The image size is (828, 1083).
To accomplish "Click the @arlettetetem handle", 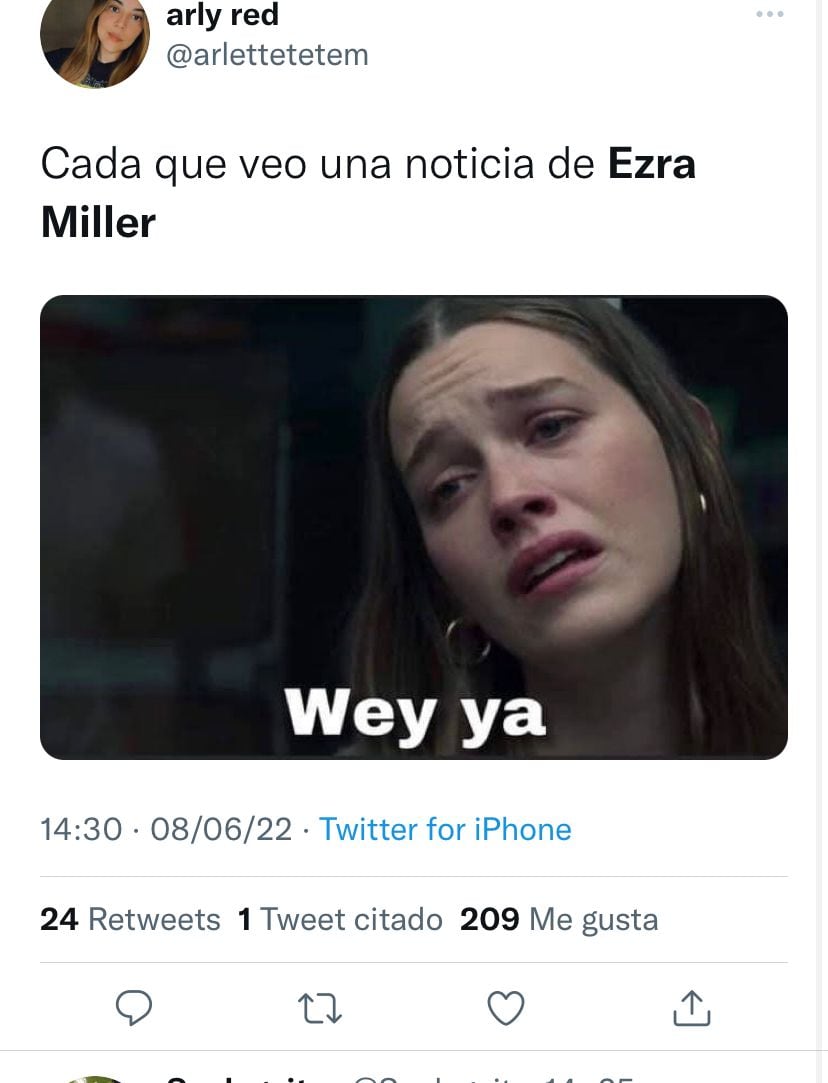I will coord(267,55).
